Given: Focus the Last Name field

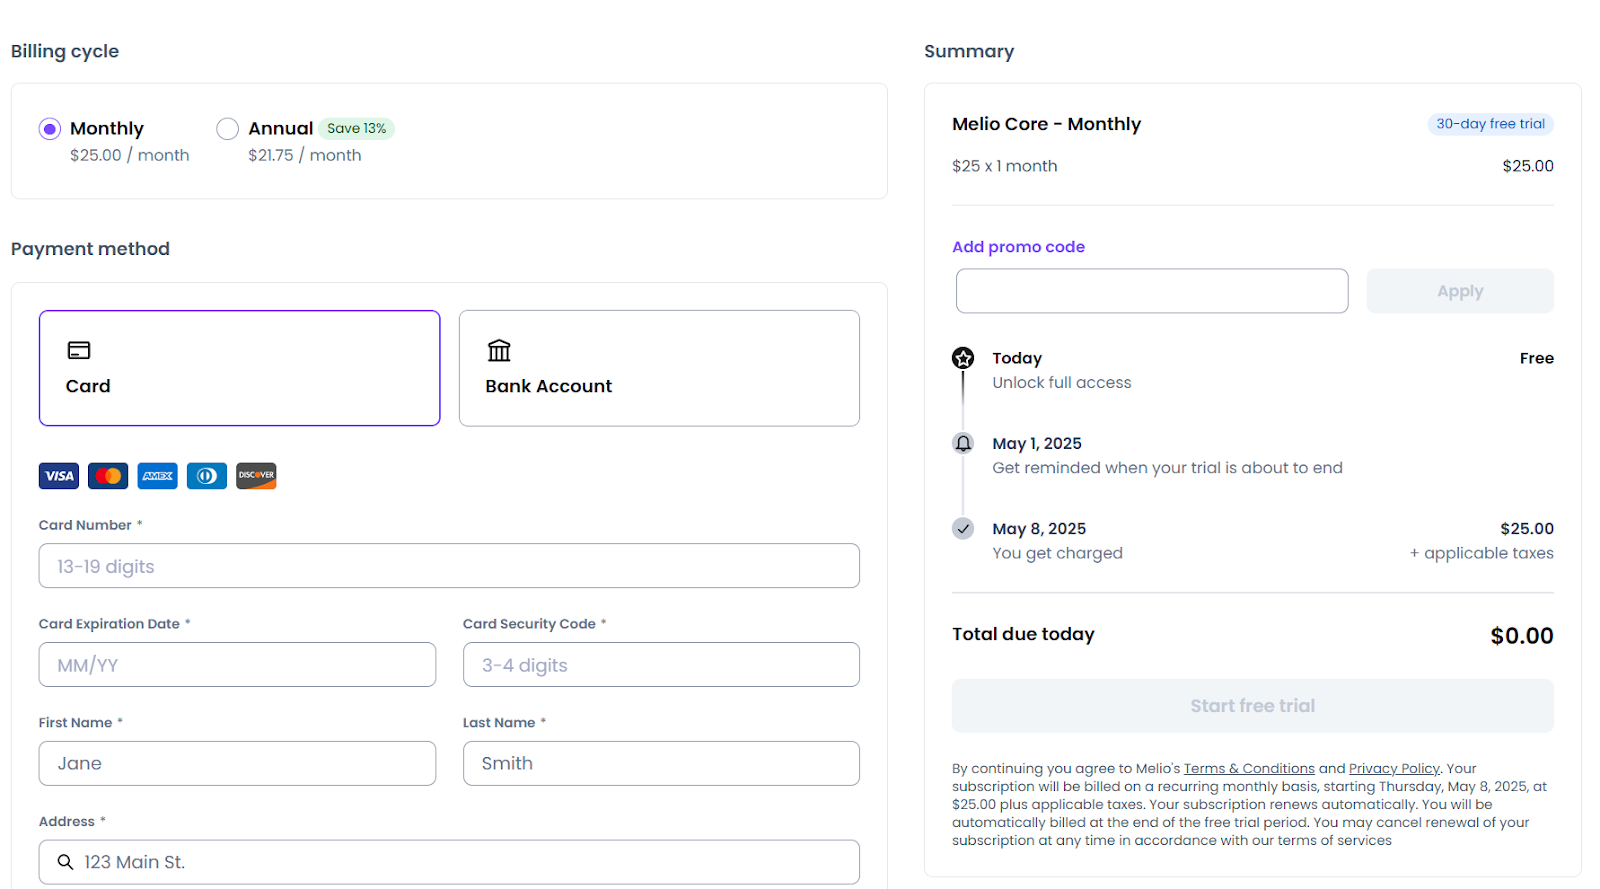Looking at the screenshot, I should tap(661, 763).
